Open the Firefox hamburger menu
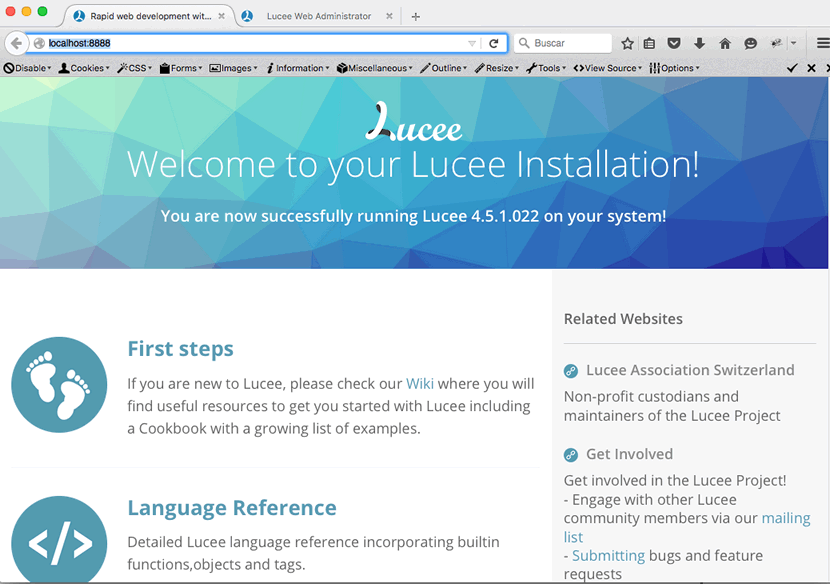This screenshot has height=584, width=830. click(x=823, y=43)
